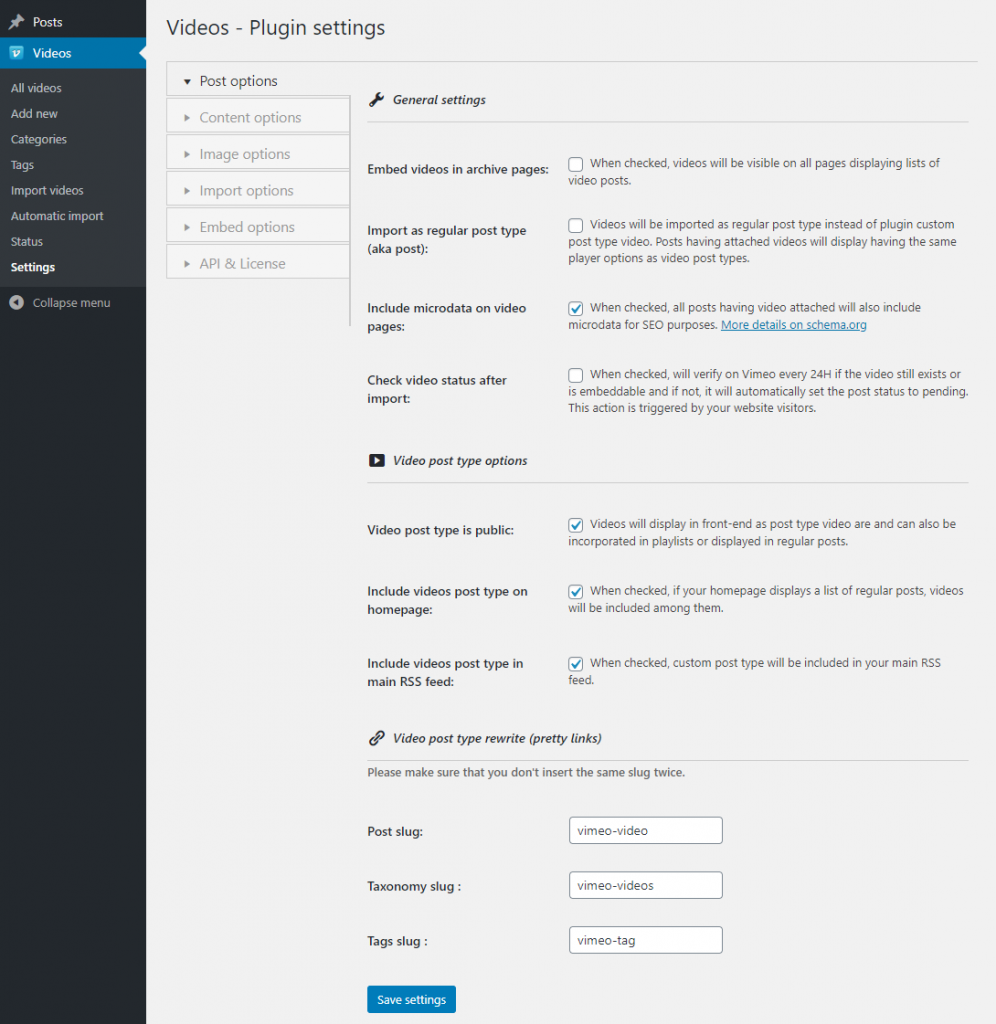Click the General settings wrench icon

tap(376, 99)
